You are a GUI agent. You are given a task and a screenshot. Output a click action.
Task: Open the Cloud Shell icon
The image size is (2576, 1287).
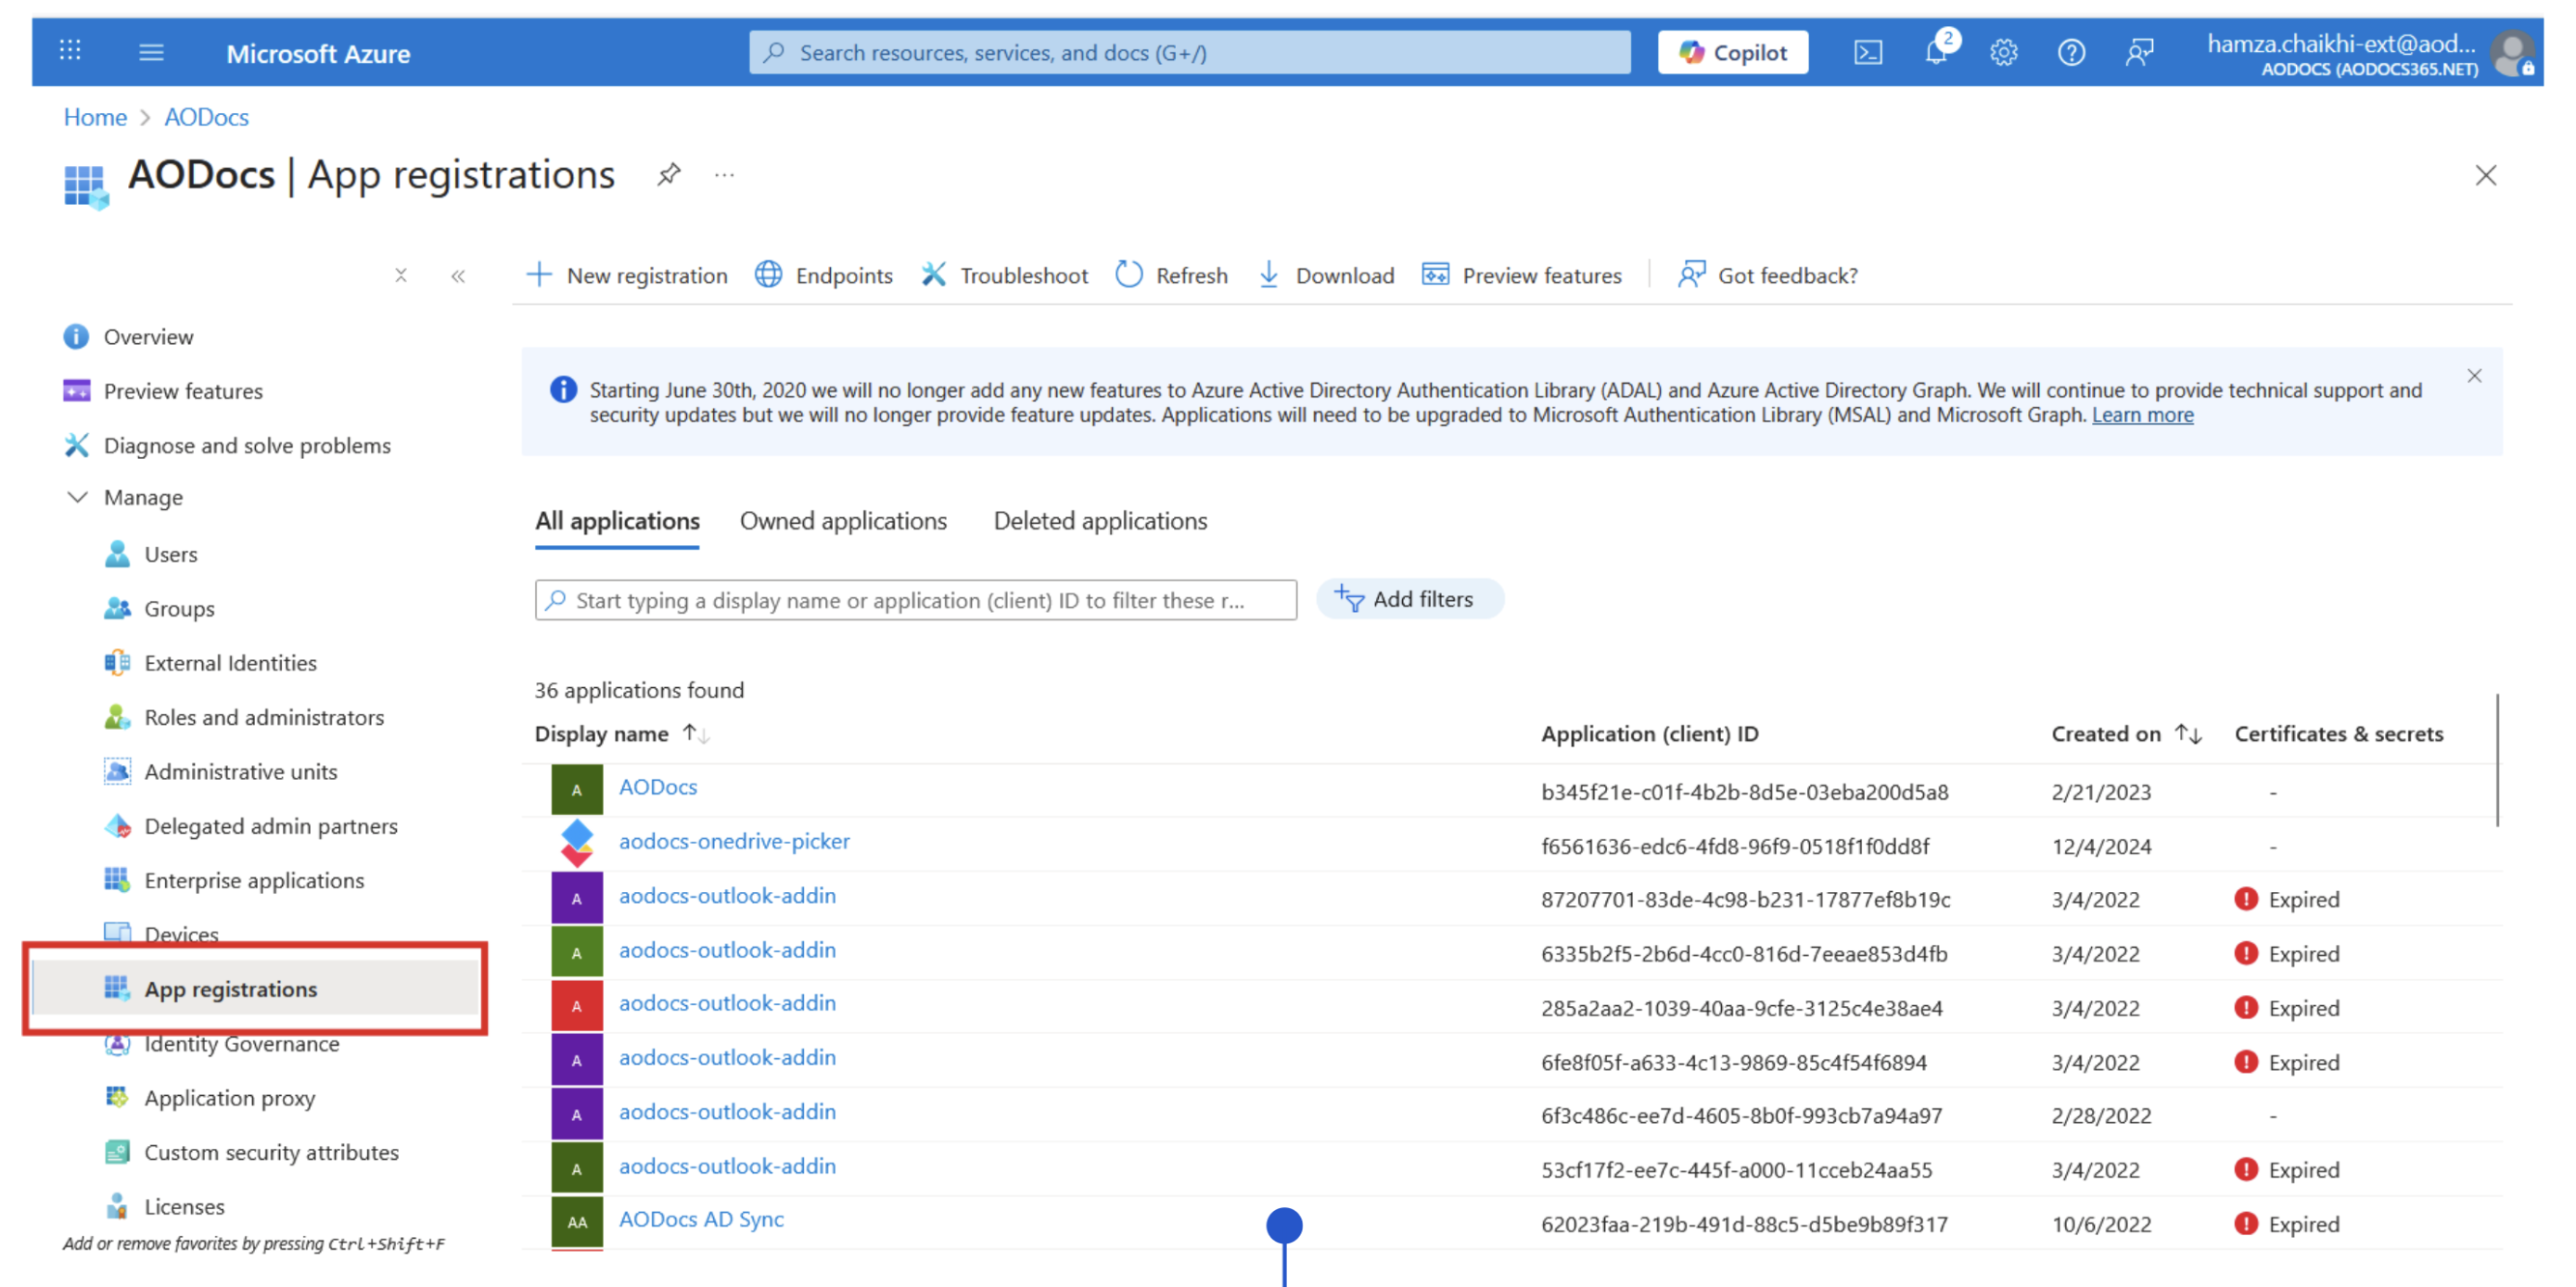coord(1867,52)
